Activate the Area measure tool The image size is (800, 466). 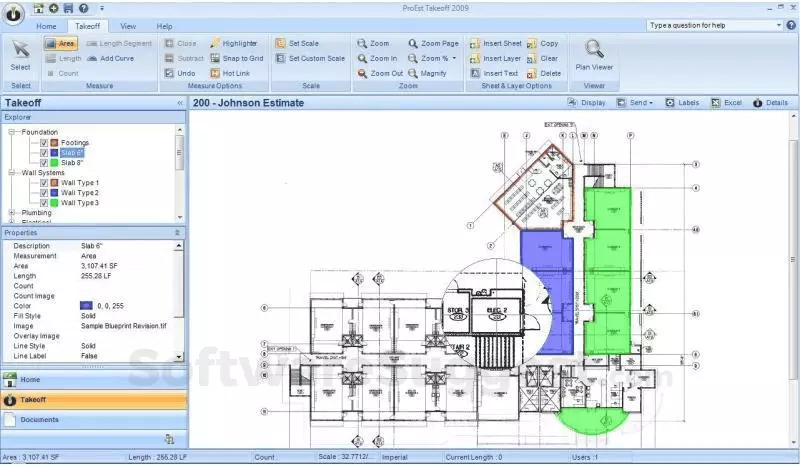[60, 43]
